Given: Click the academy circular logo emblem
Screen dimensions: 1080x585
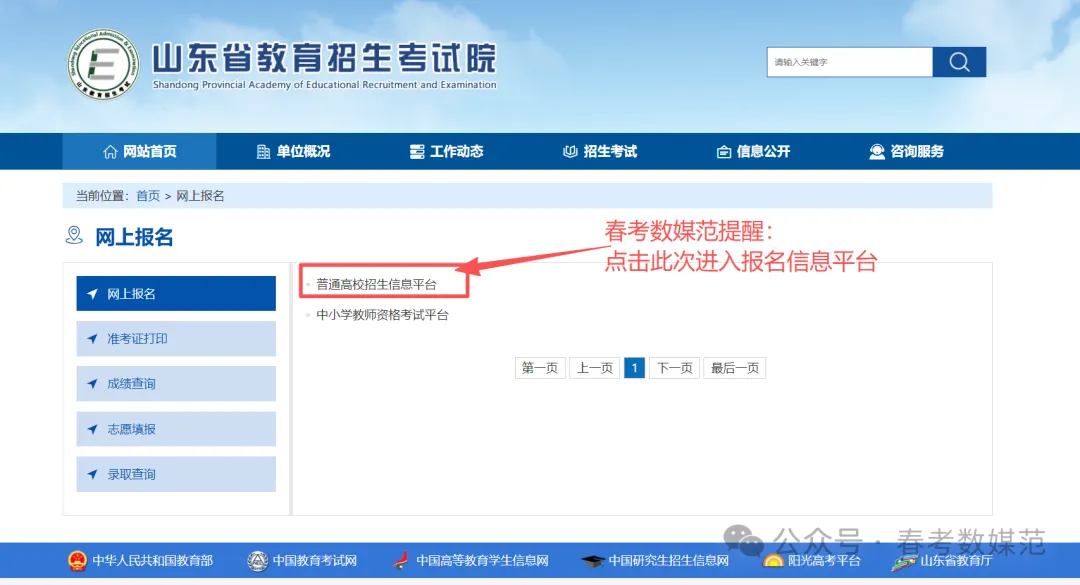Looking at the screenshot, I should coord(103,64).
